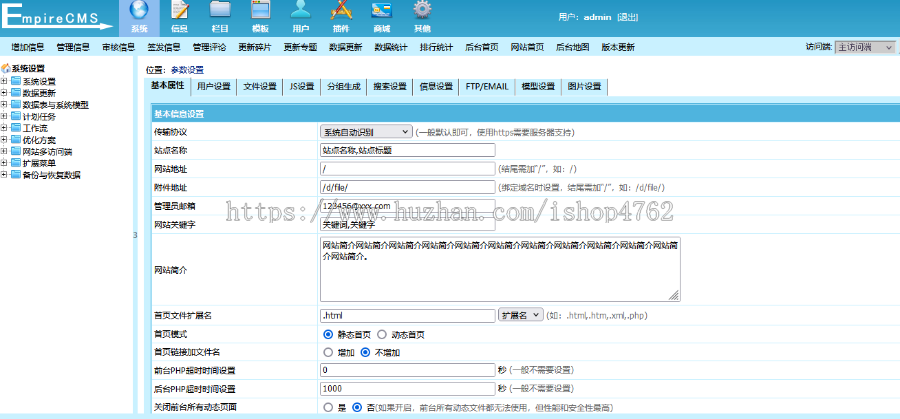
Task: Open the 扩展名 dropdown
Action: coord(521,315)
